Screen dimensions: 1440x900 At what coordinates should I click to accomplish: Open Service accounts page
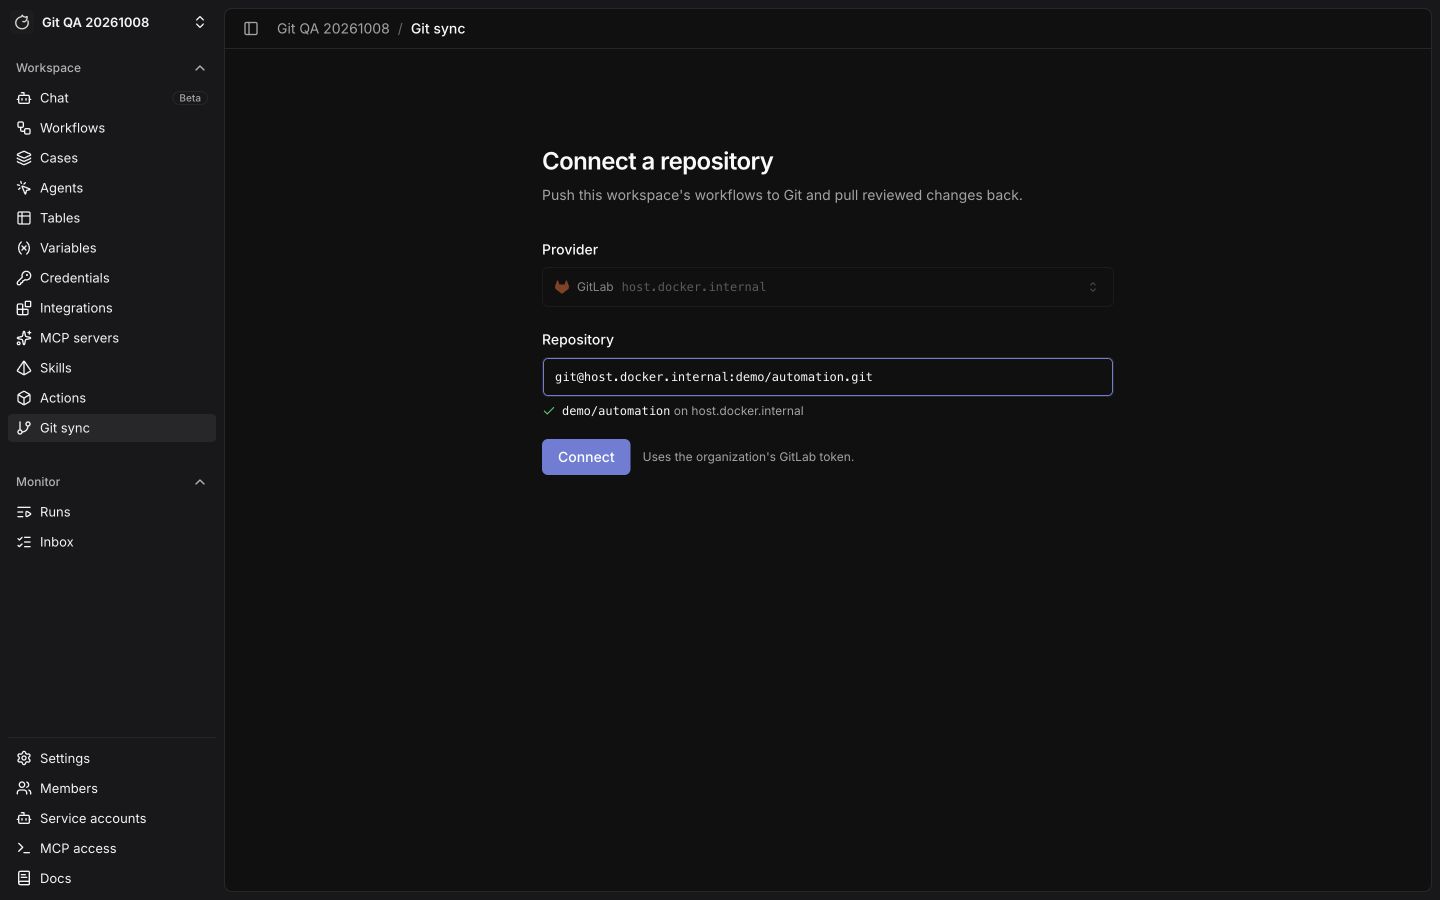point(112,819)
